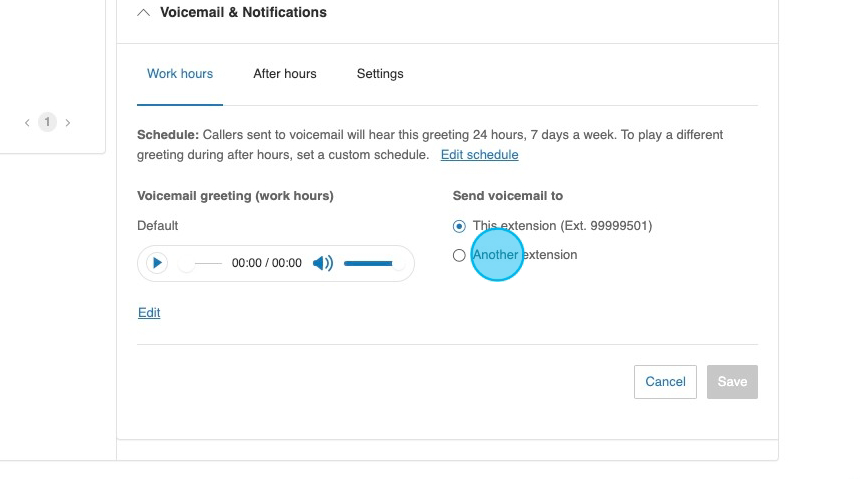Go to next page arrow

[68, 123]
